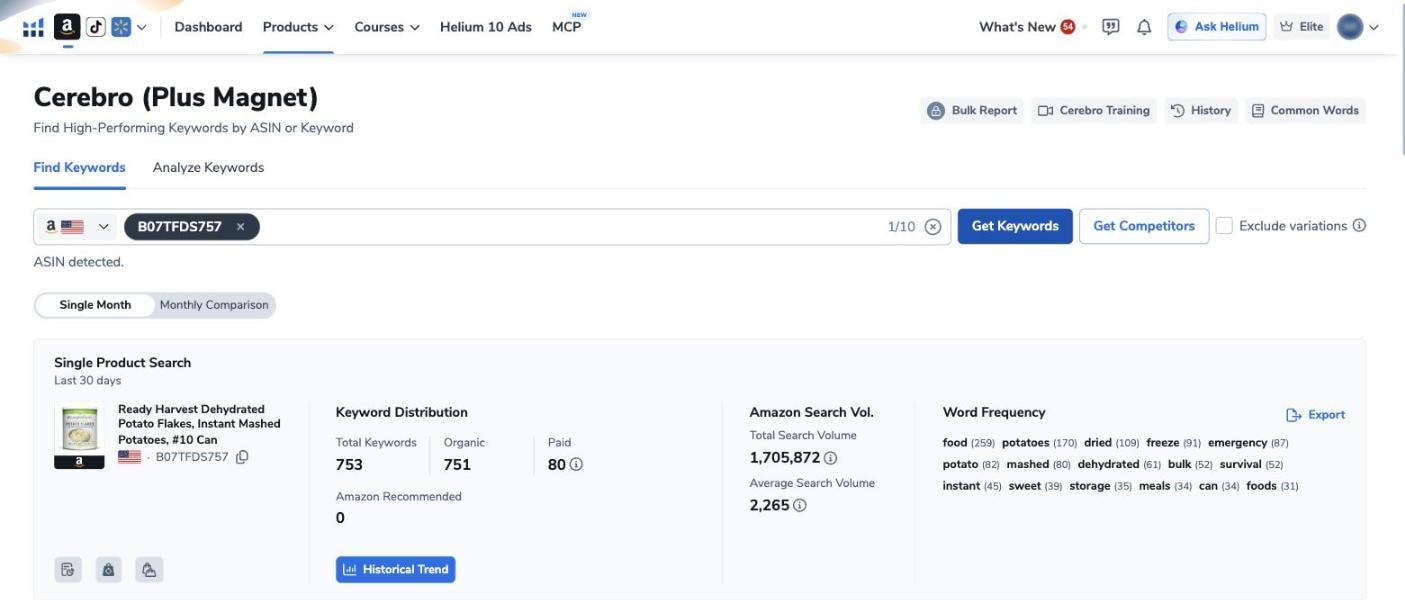Screen dimensions: 1405x600
Task: Click the word 'potato (82)'
Action: tap(971, 465)
